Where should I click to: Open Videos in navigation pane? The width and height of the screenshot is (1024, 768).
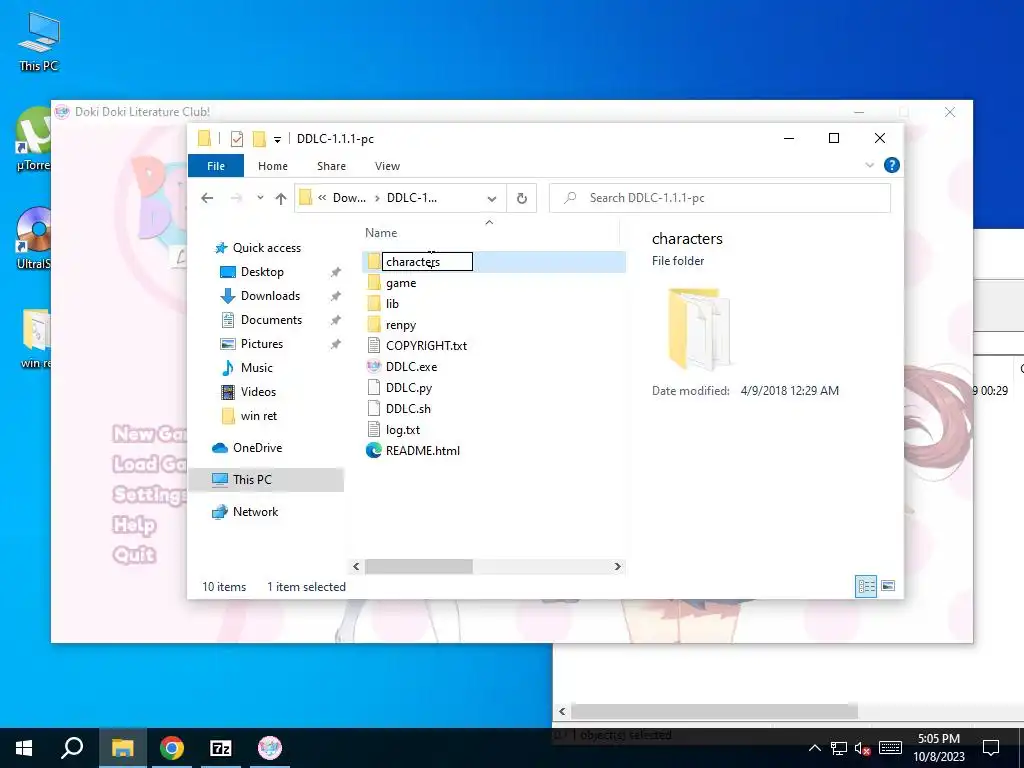point(258,392)
